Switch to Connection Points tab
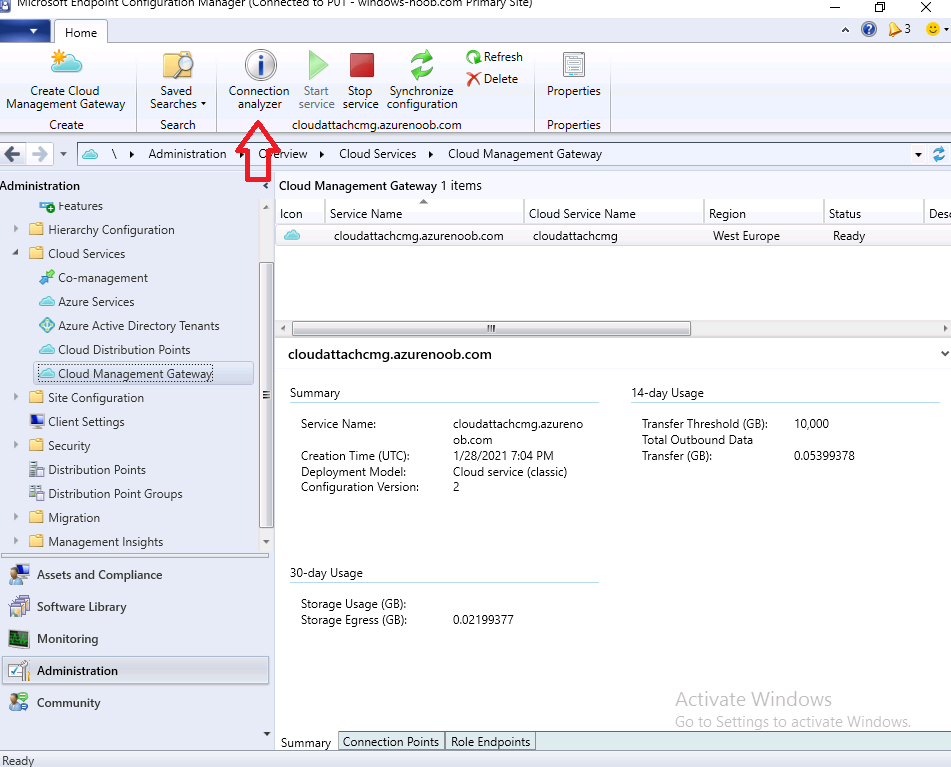951x767 pixels. tap(391, 742)
